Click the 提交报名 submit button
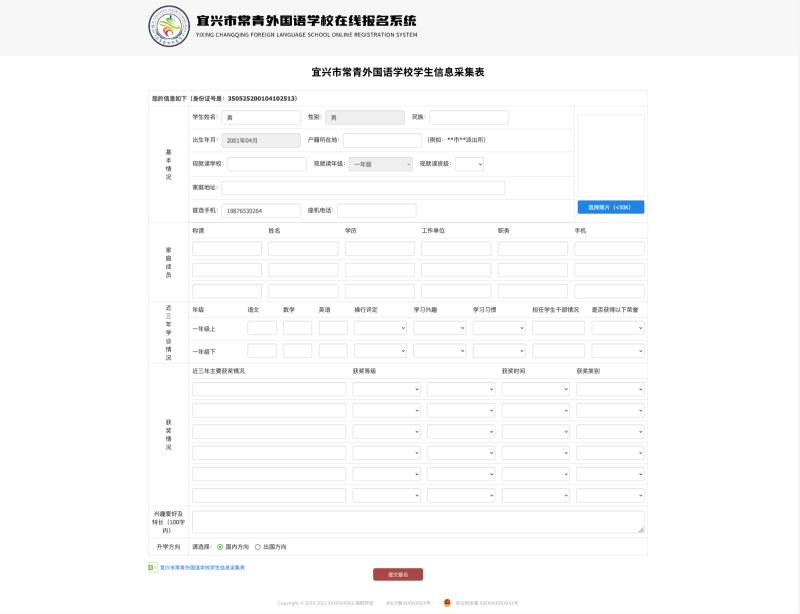This screenshot has height=614, width=800. point(398,573)
